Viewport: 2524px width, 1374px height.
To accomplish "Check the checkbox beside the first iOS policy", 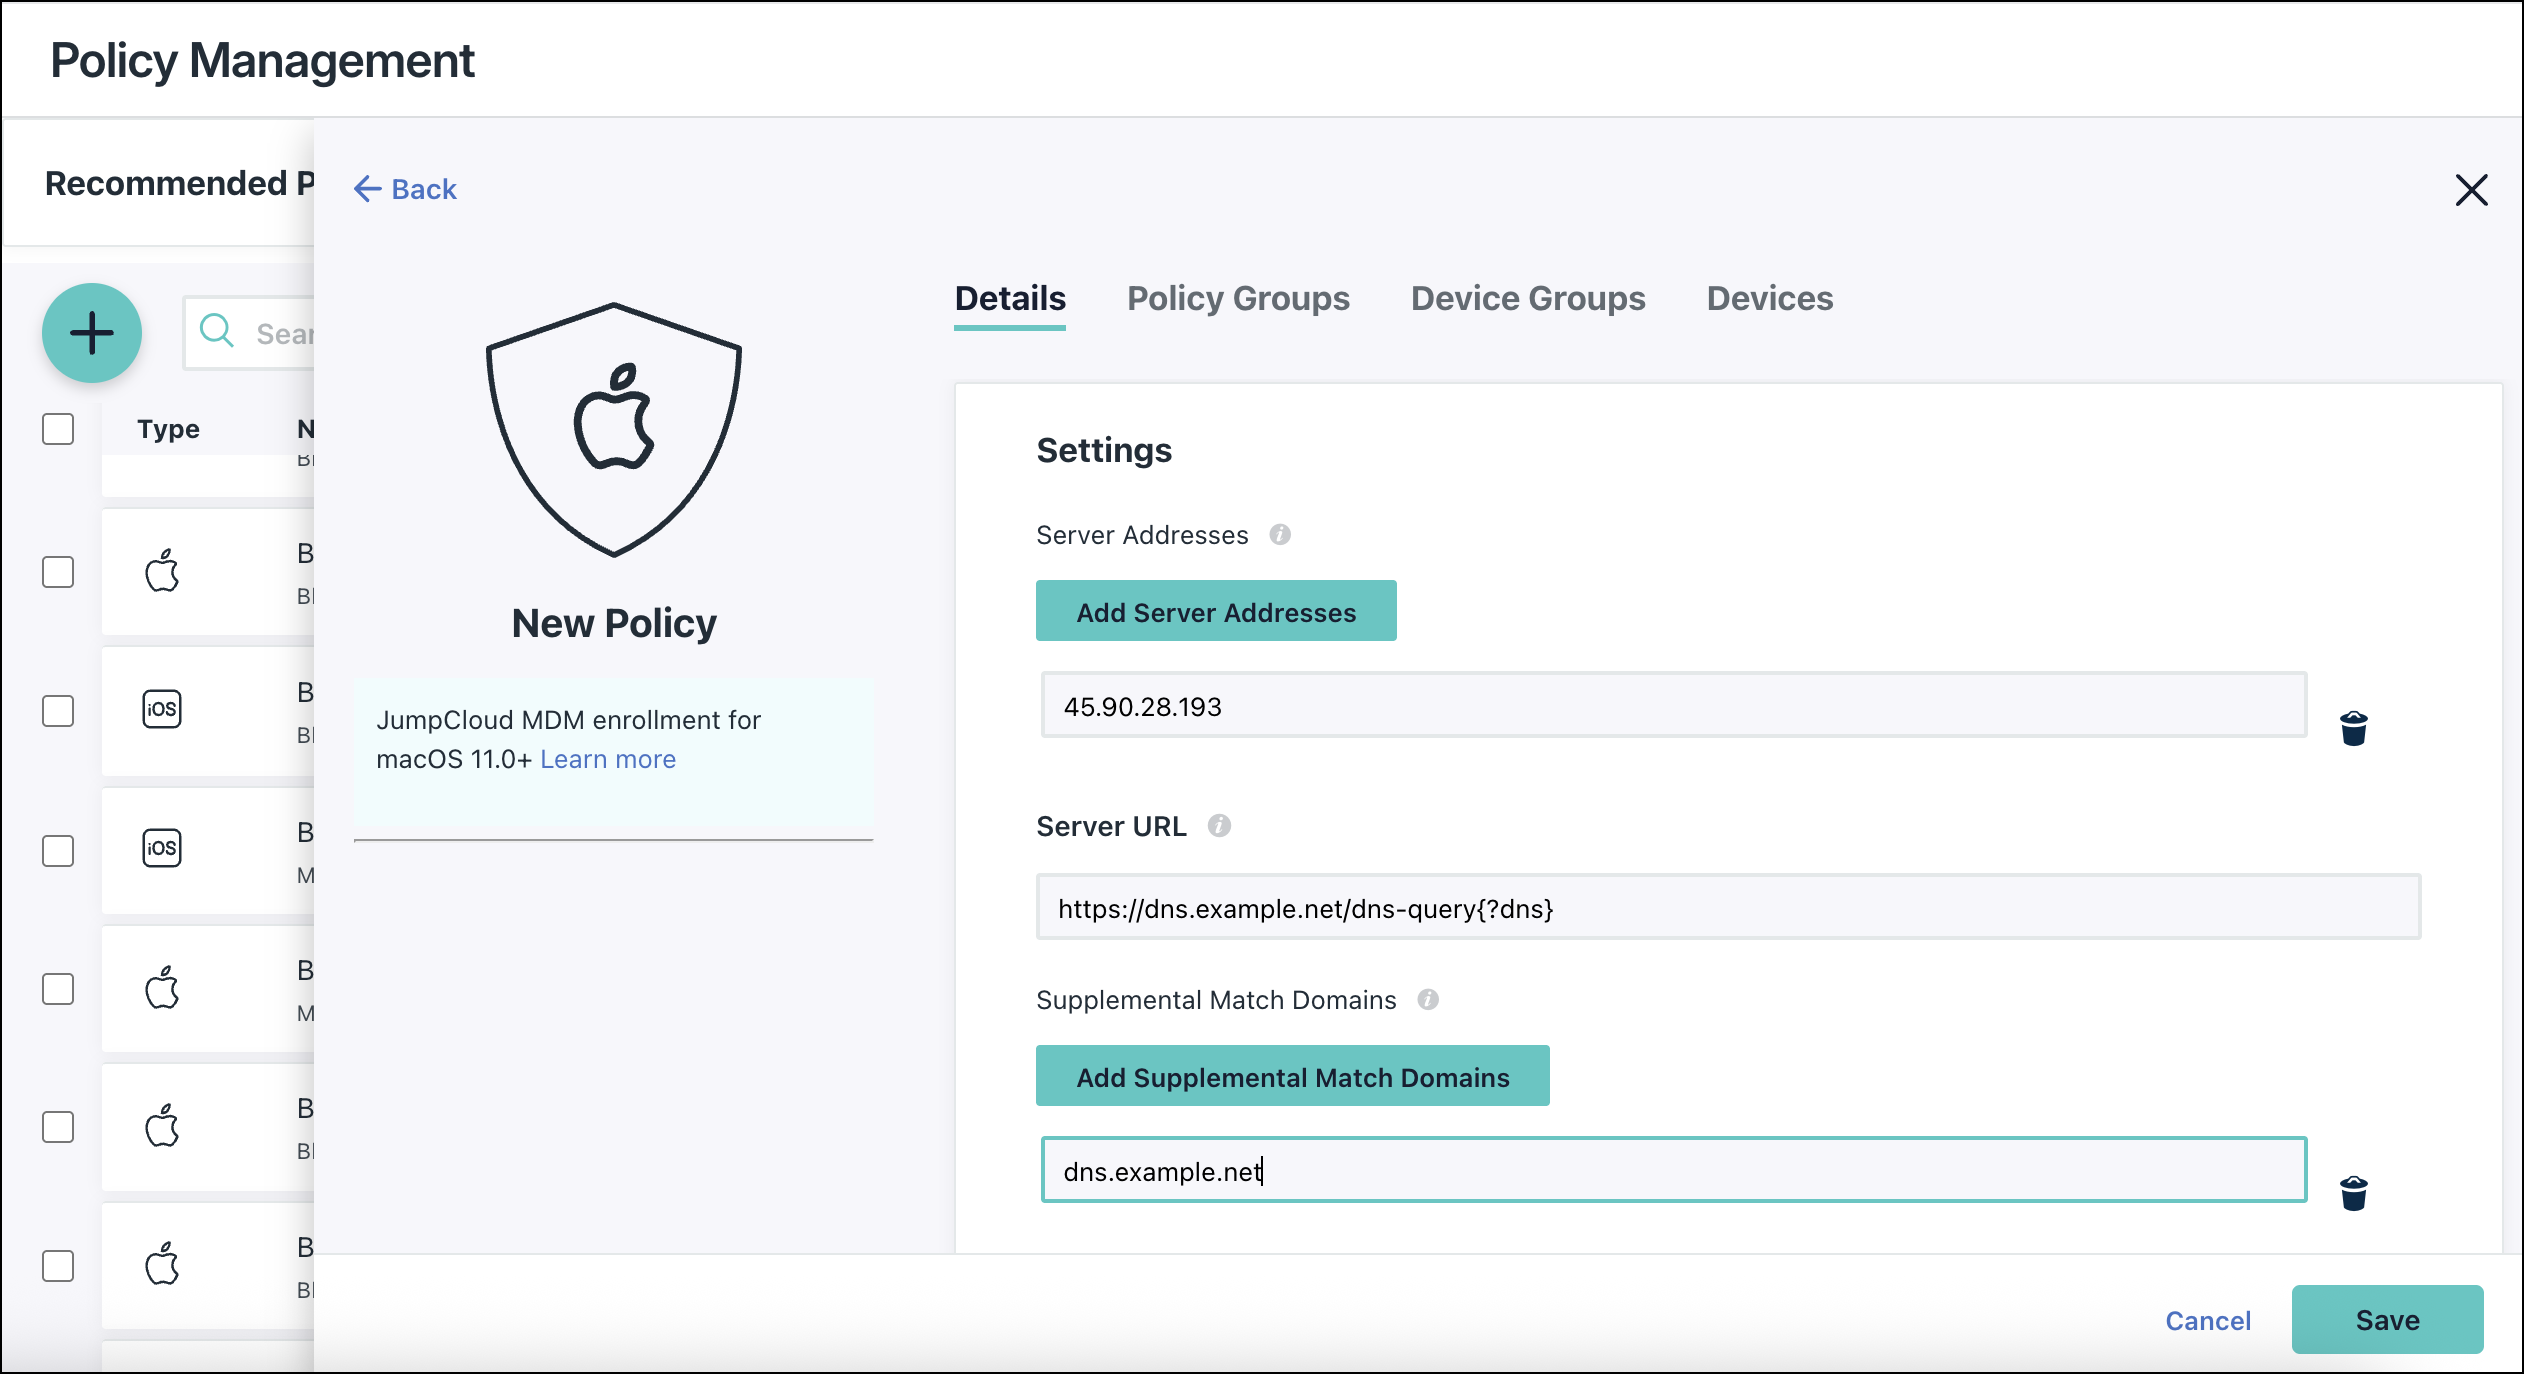I will point(58,711).
